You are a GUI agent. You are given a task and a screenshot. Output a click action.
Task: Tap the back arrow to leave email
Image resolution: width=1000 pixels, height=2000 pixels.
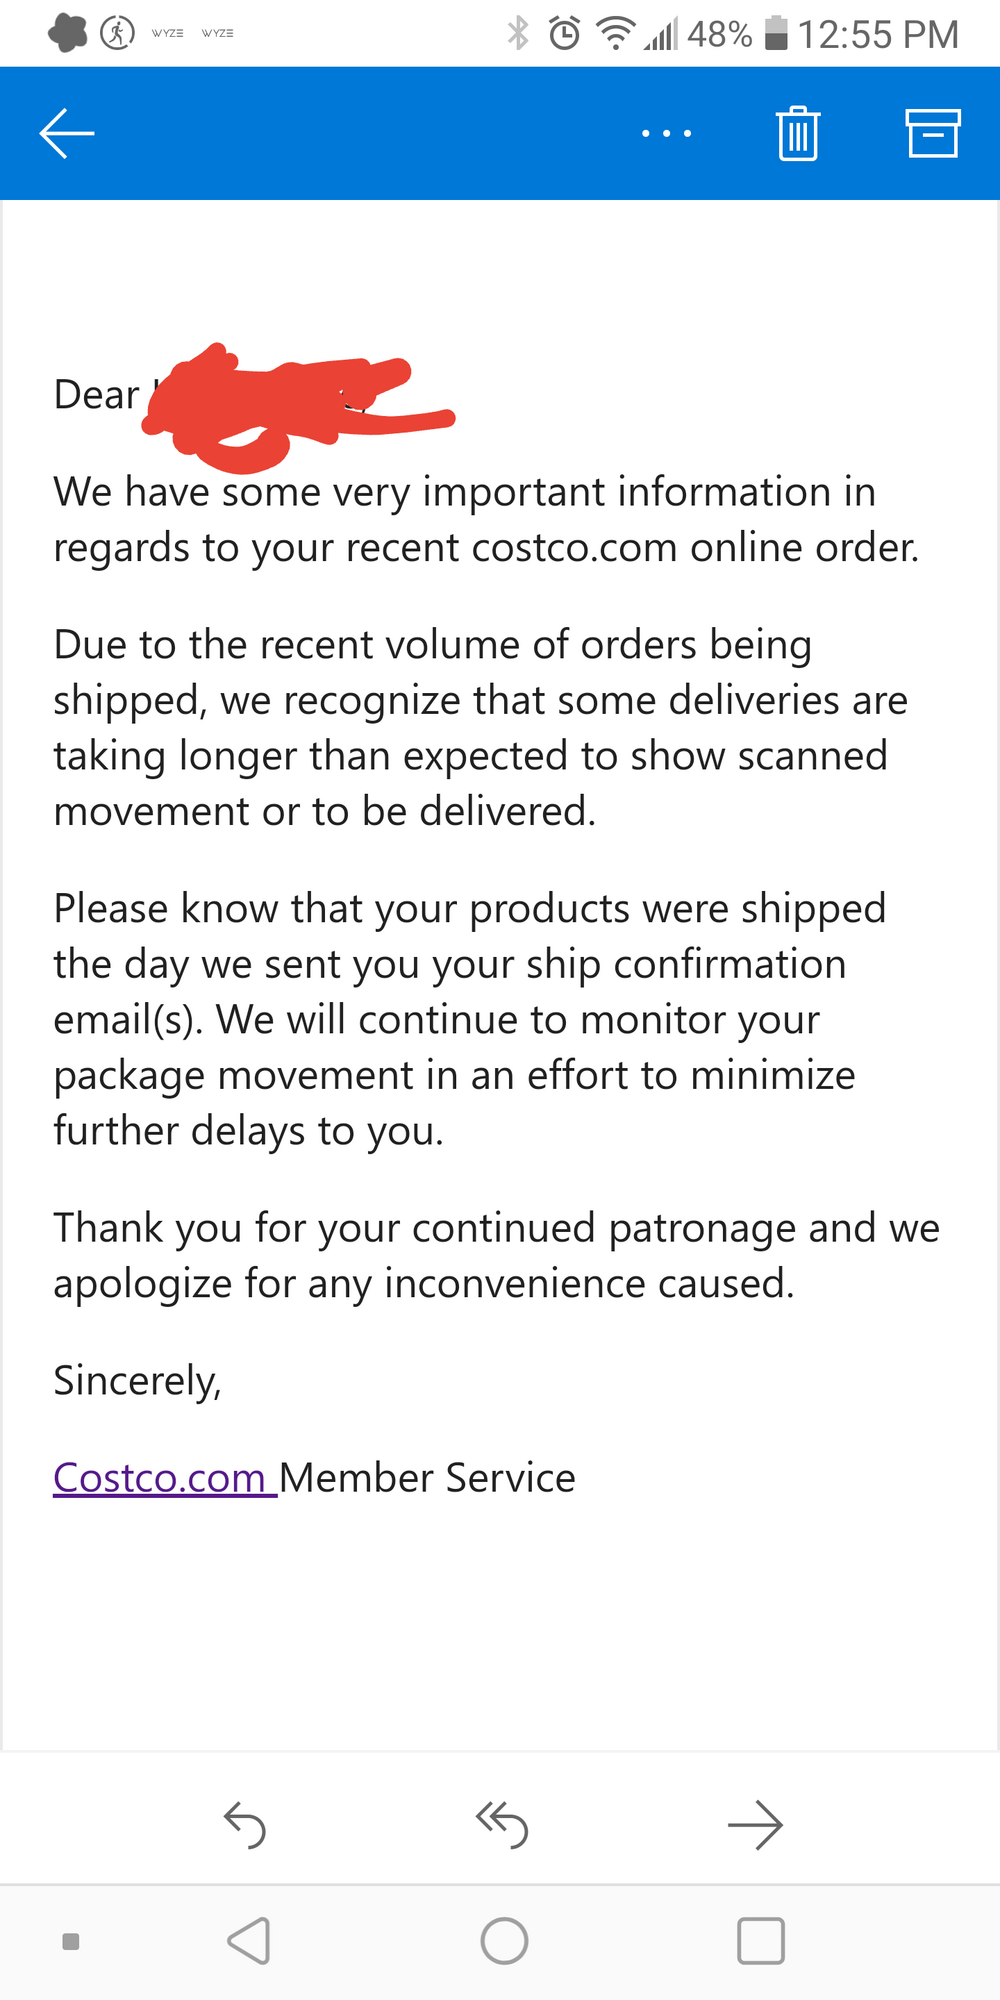tap(67, 133)
